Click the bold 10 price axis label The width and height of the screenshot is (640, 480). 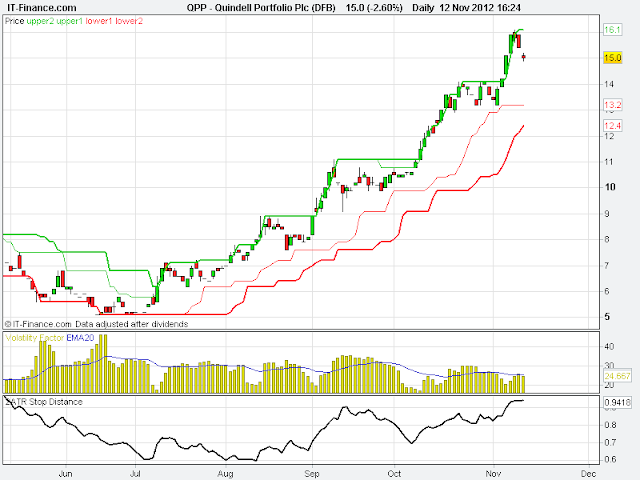pos(610,187)
